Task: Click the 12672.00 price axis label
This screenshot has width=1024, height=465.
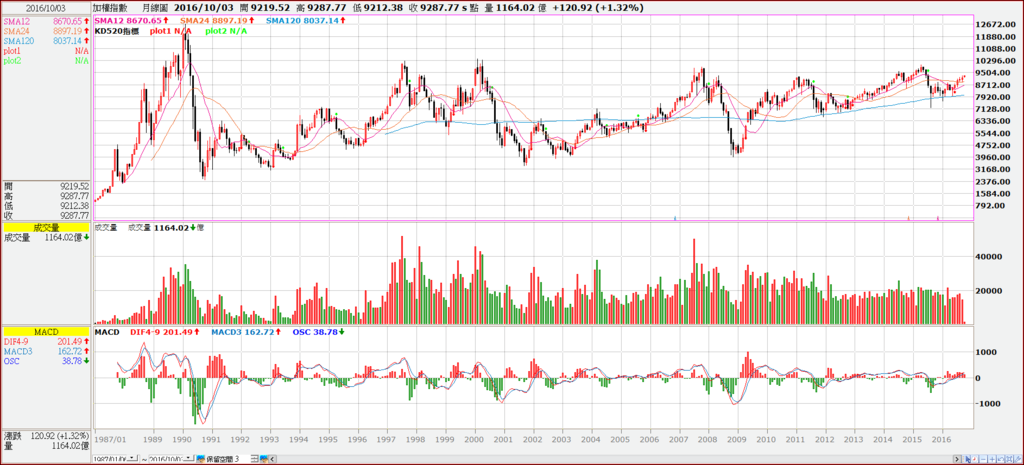Action: 997,25
